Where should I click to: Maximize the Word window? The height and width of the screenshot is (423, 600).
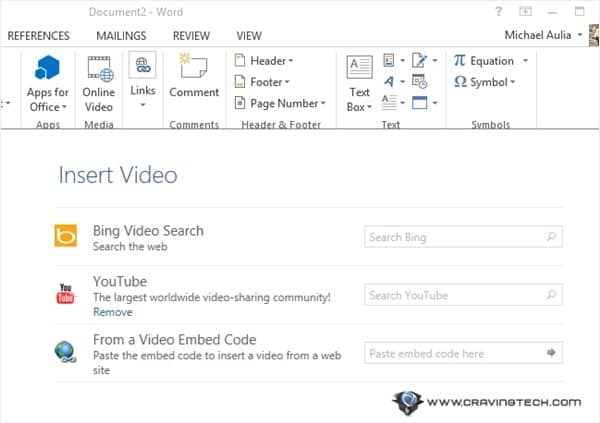point(580,11)
